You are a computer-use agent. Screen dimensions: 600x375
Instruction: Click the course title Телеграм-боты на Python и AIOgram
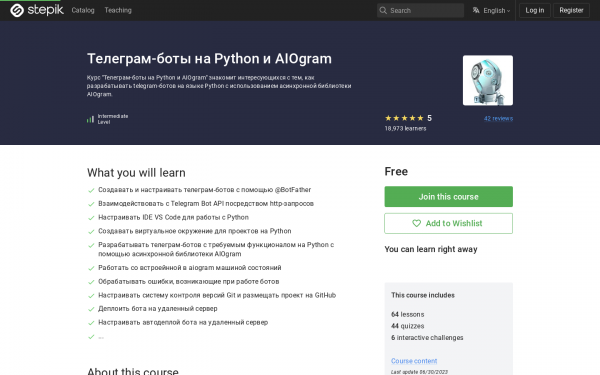click(x=209, y=59)
